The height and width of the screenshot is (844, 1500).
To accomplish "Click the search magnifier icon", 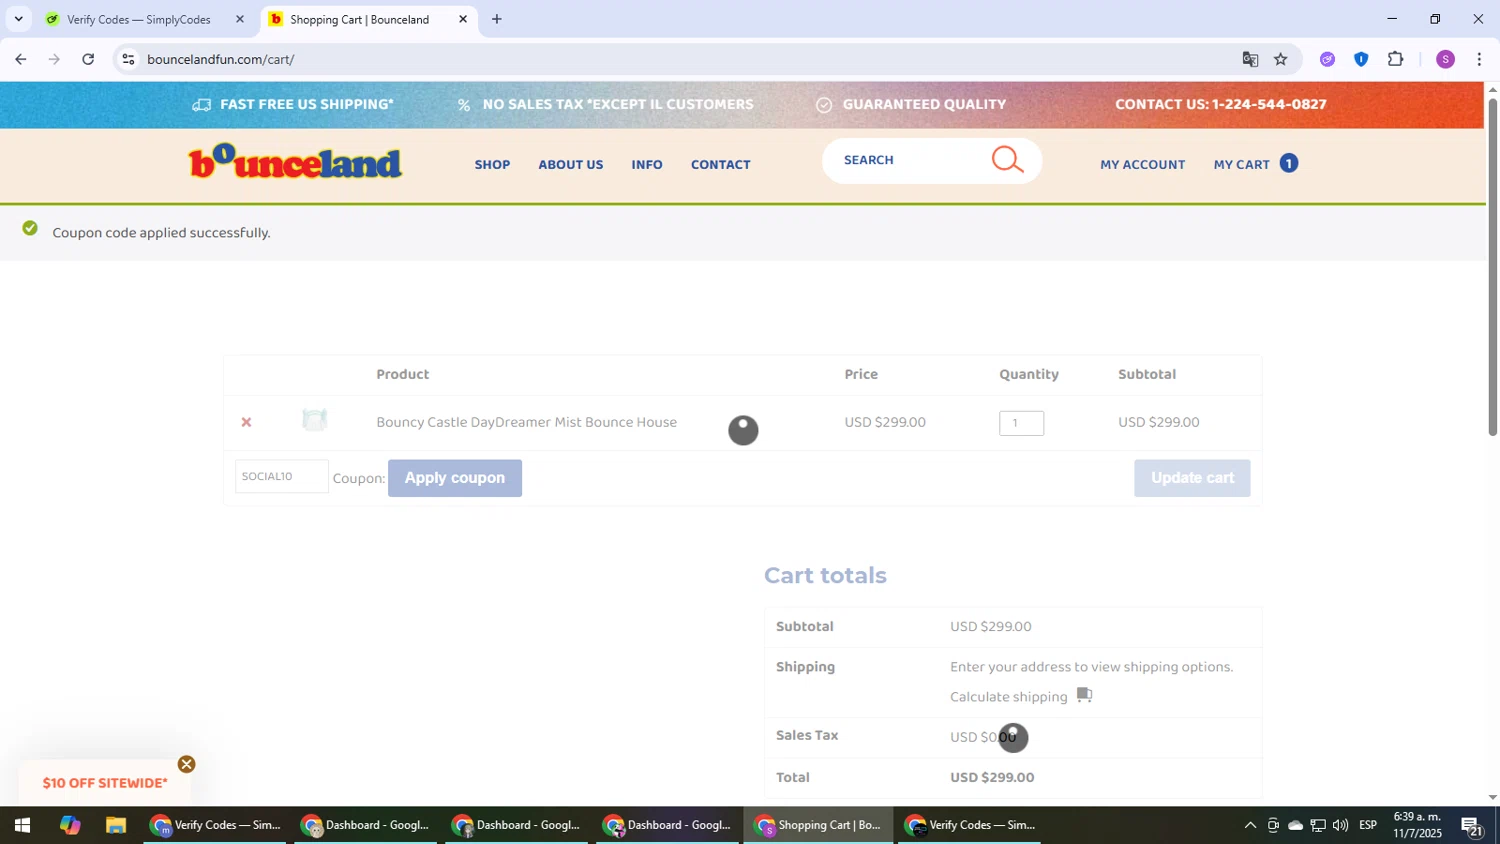I will tap(1007, 160).
